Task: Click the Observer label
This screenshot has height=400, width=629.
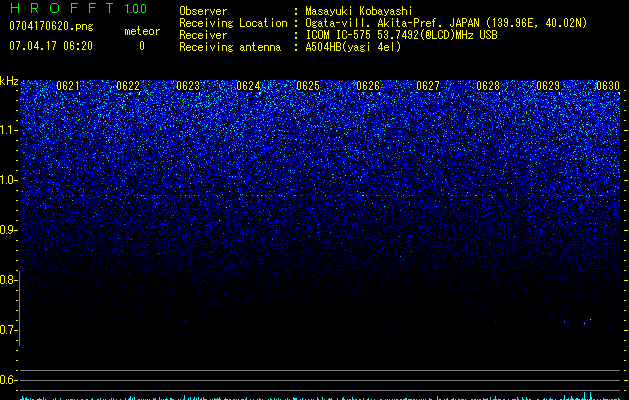Action: tap(203, 11)
